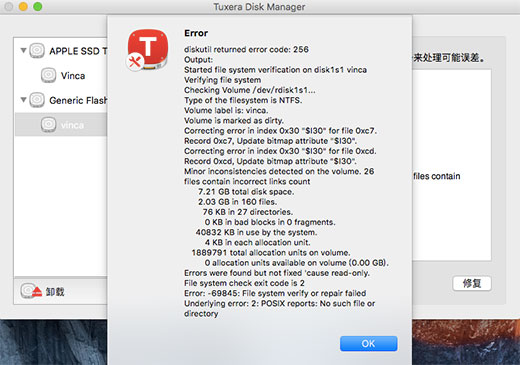This screenshot has width=520, height=365.
Task: Click the repair tools badge on Tuxera icon
Action: [x=135, y=62]
